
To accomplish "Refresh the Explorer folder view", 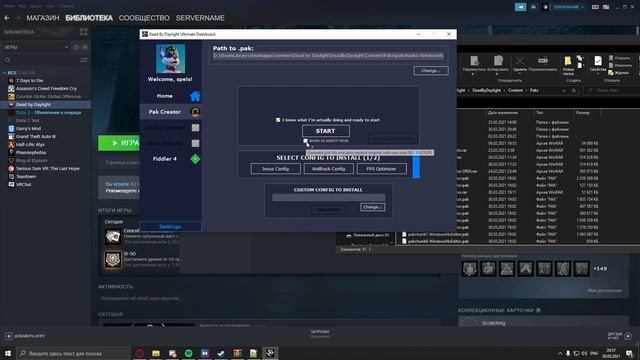I will 574,91.
